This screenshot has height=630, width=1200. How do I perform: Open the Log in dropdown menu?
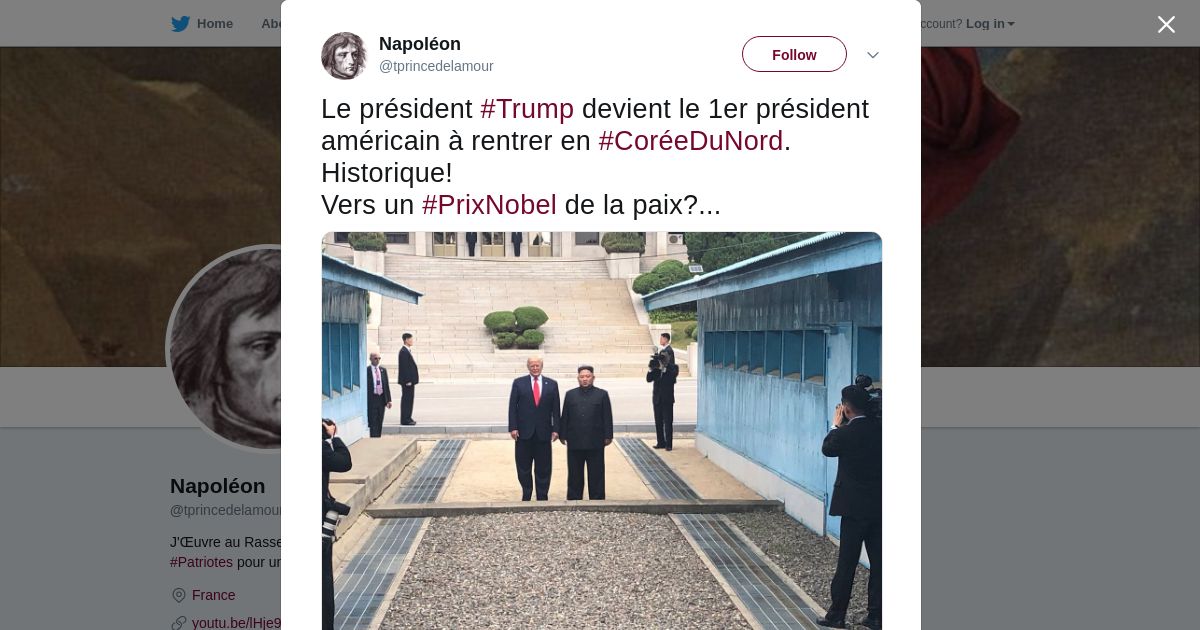click(990, 24)
